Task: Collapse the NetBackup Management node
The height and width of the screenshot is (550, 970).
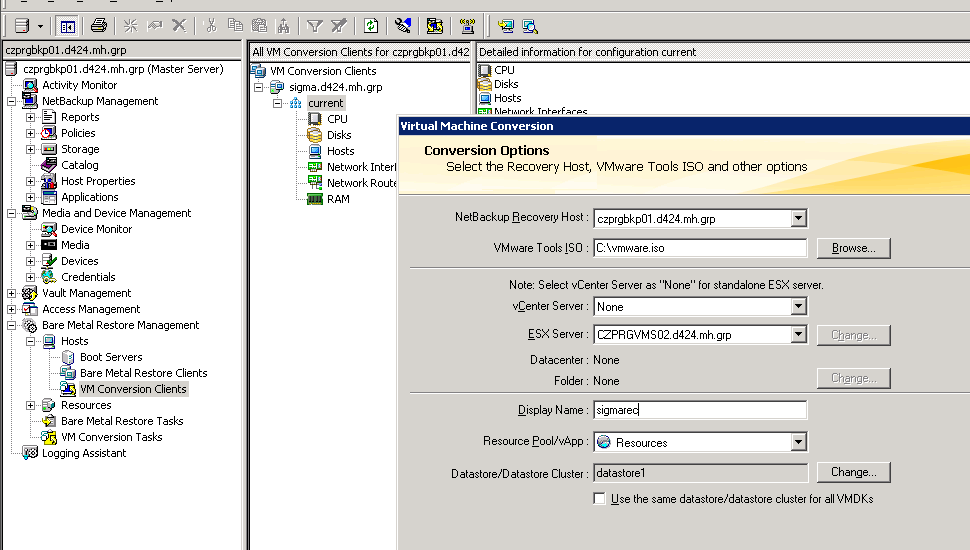Action: (x=11, y=101)
